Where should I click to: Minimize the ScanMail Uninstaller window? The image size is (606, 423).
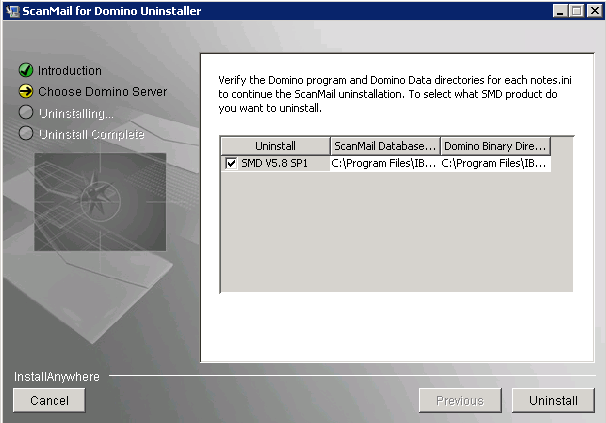[x=560, y=10]
